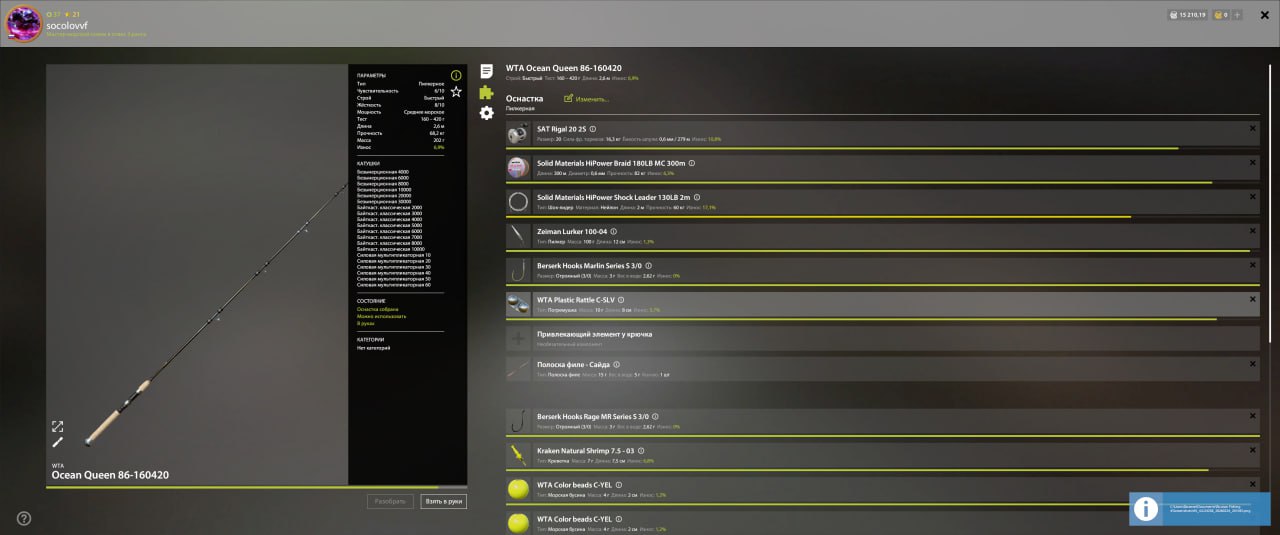Open the help question mark icon
1280x535 pixels.
point(24,518)
